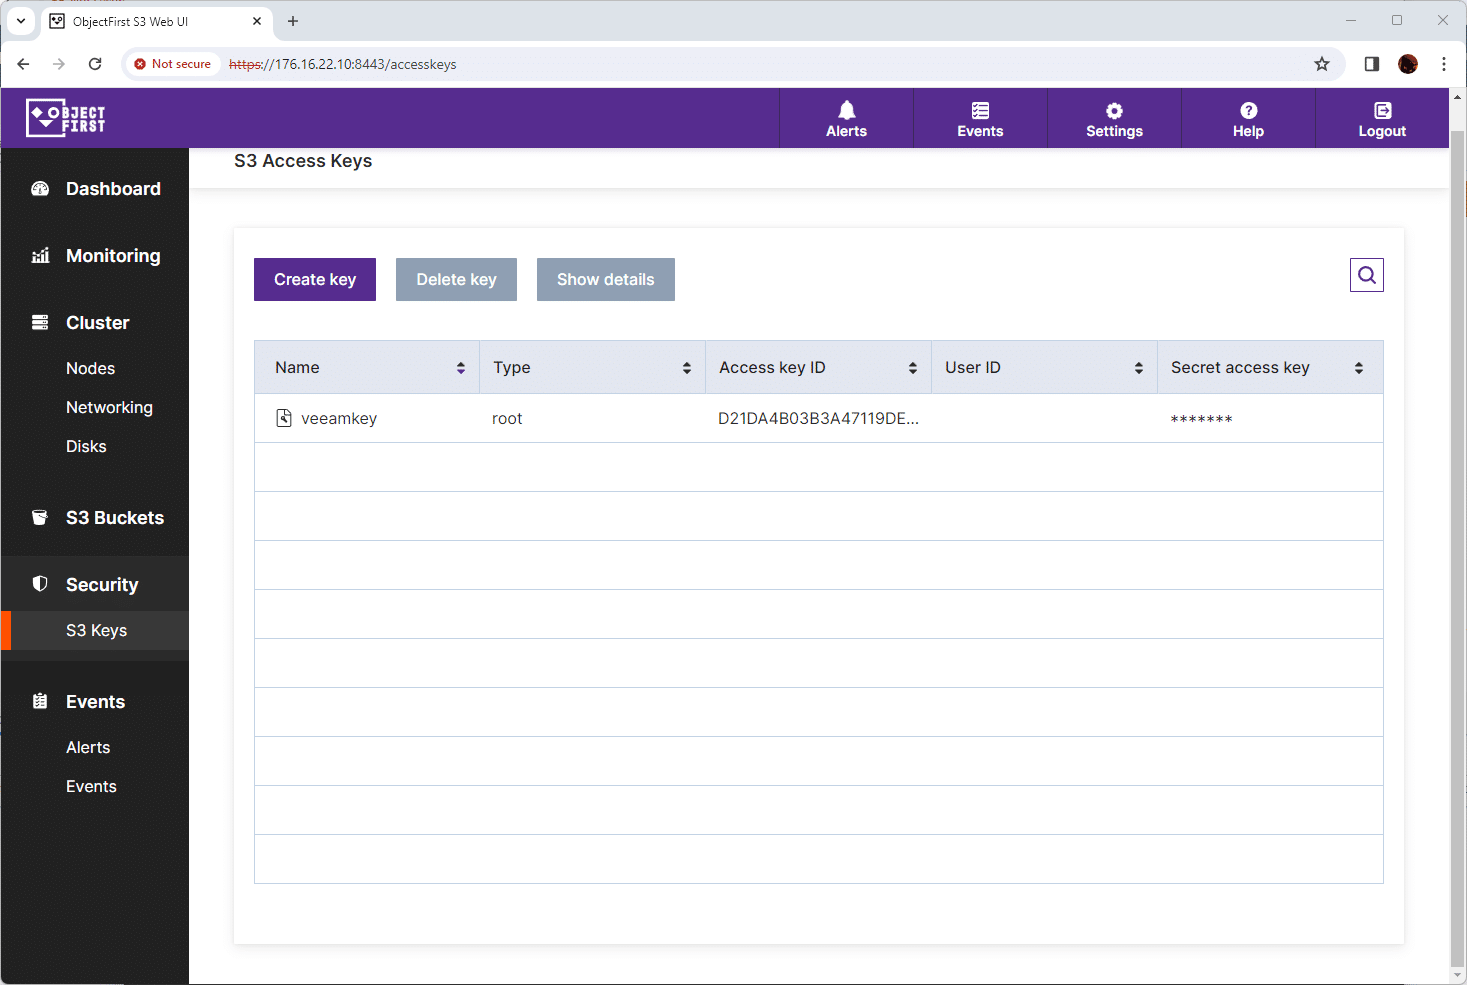Screen dimensions: 1467x985
Task: Sort the table by Secret access key
Action: click(x=1359, y=368)
